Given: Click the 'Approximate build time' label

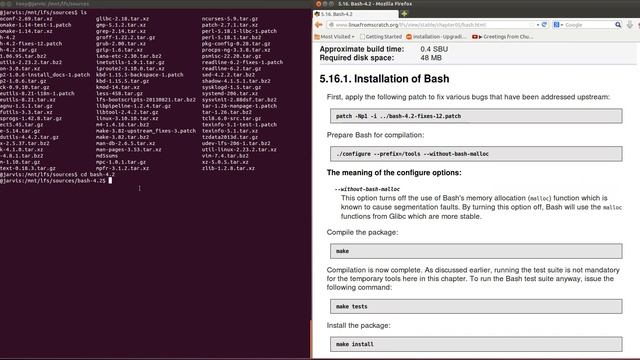Looking at the screenshot, I should coord(362,49).
